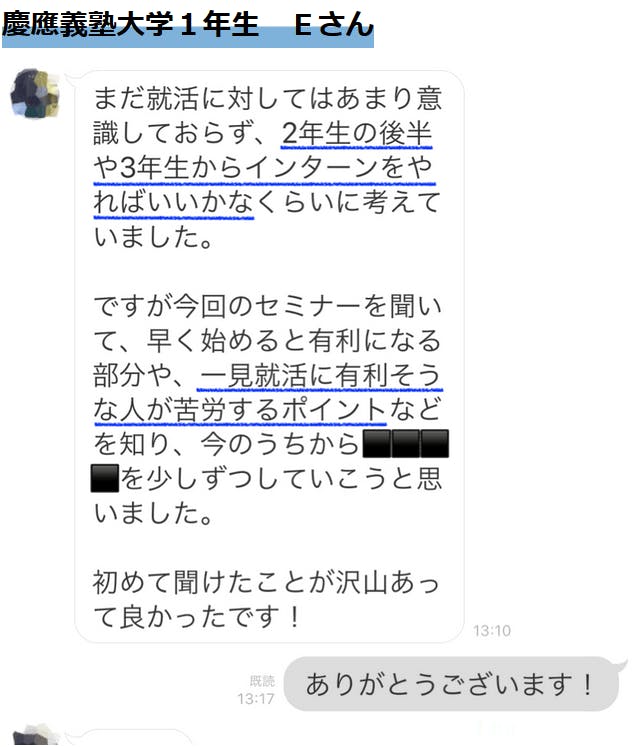The height and width of the screenshot is (747, 633).
Task: Click the line ですが今回のセミナーを聞い
Action: click(268, 306)
